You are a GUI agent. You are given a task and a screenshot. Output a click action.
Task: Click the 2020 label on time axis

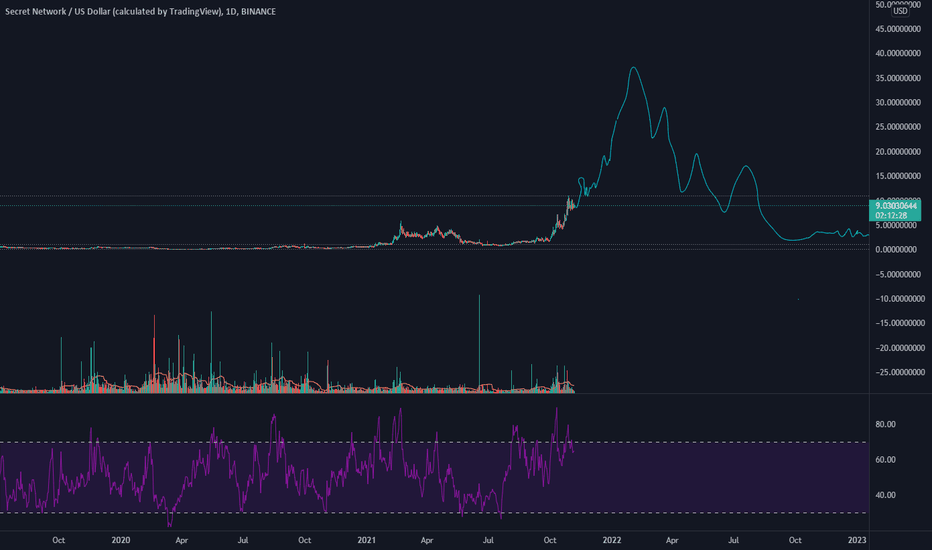[x=121, y=540]
